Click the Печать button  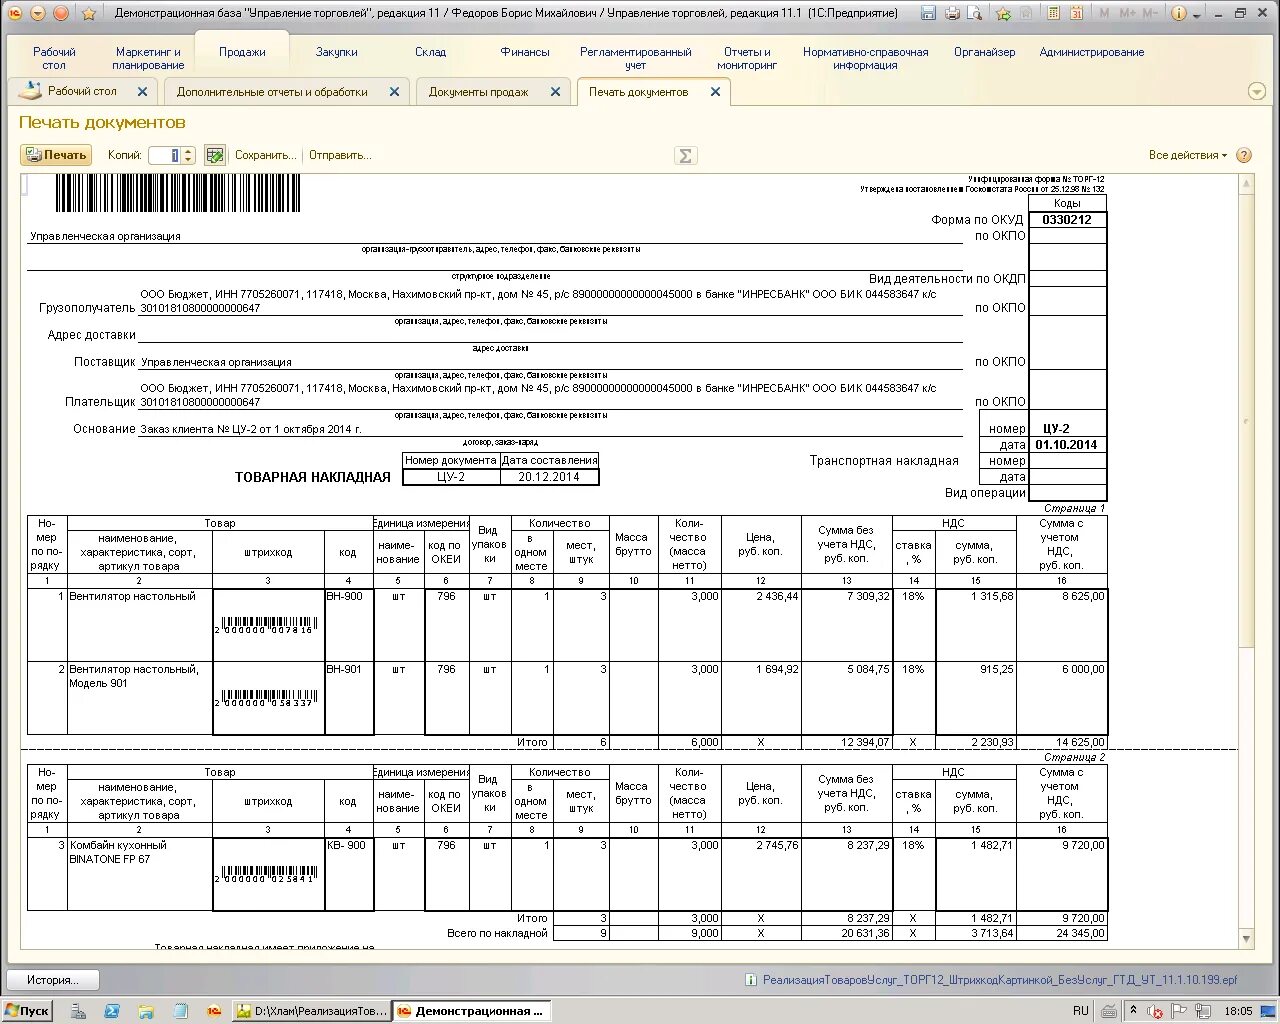click(x=56, y=155)
